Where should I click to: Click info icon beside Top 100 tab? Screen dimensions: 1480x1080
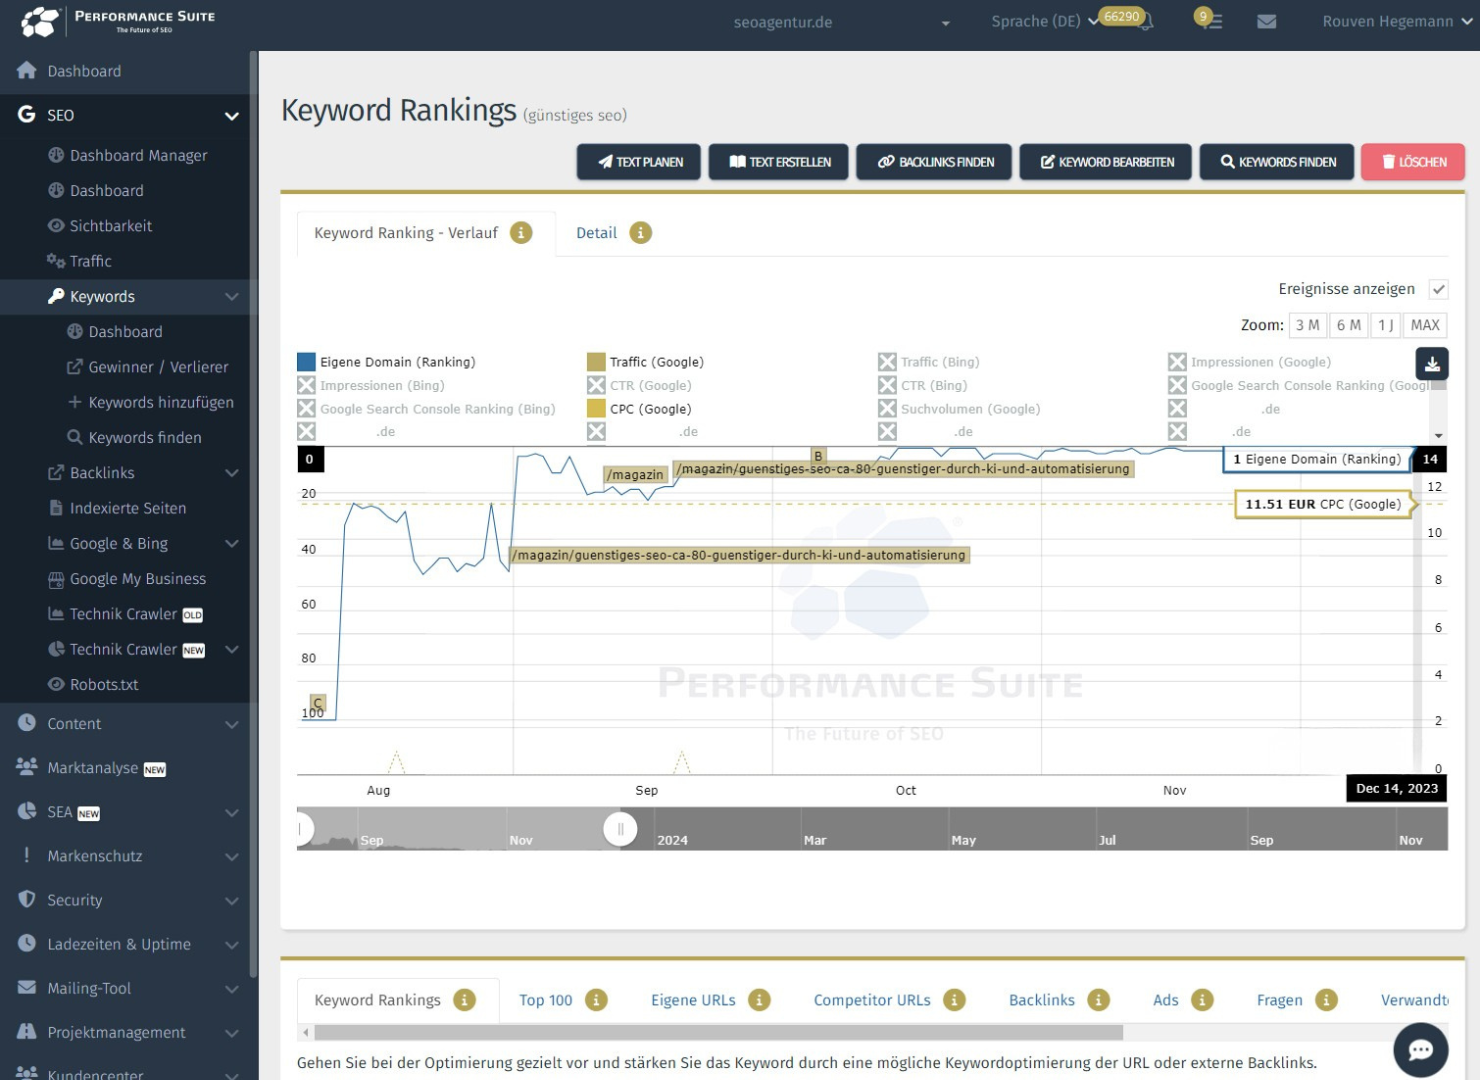[x=596, y=1000]
